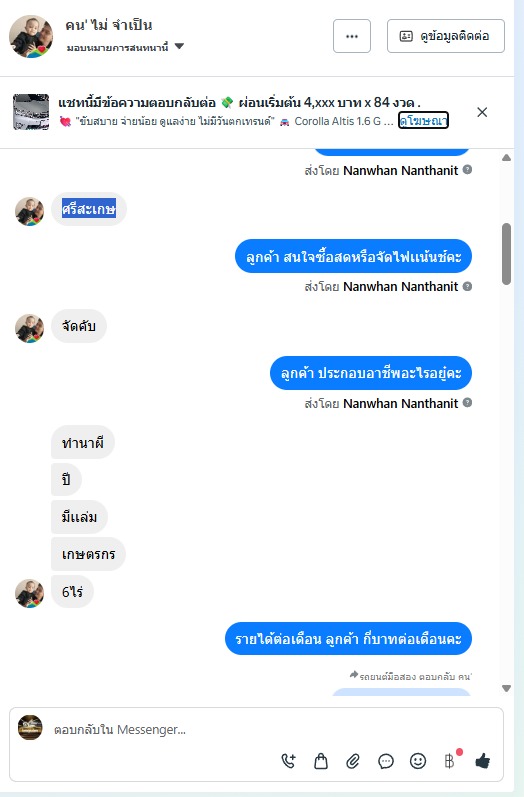Image resolution: width=524 pixels, height=797 pixels.
Task: Click info icon beside Nanwhan Nanthanit under ไฟแนนซ์ message
Action: (468, 286)
